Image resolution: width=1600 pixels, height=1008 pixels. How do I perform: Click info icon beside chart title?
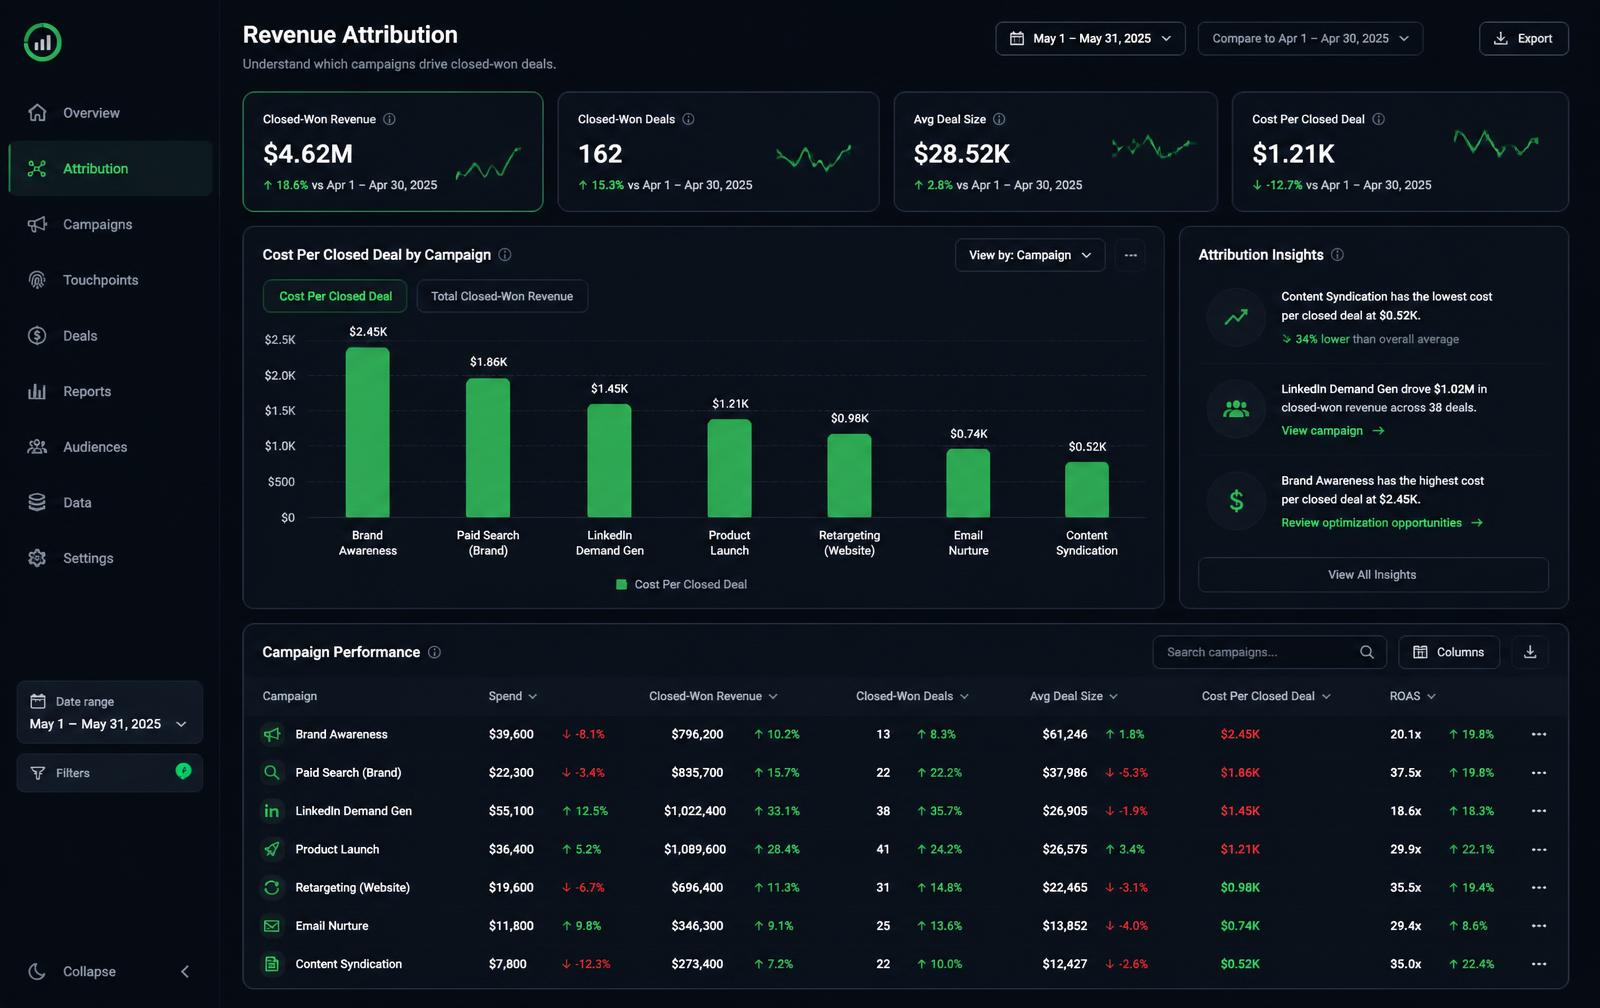[x=505, y=255]
